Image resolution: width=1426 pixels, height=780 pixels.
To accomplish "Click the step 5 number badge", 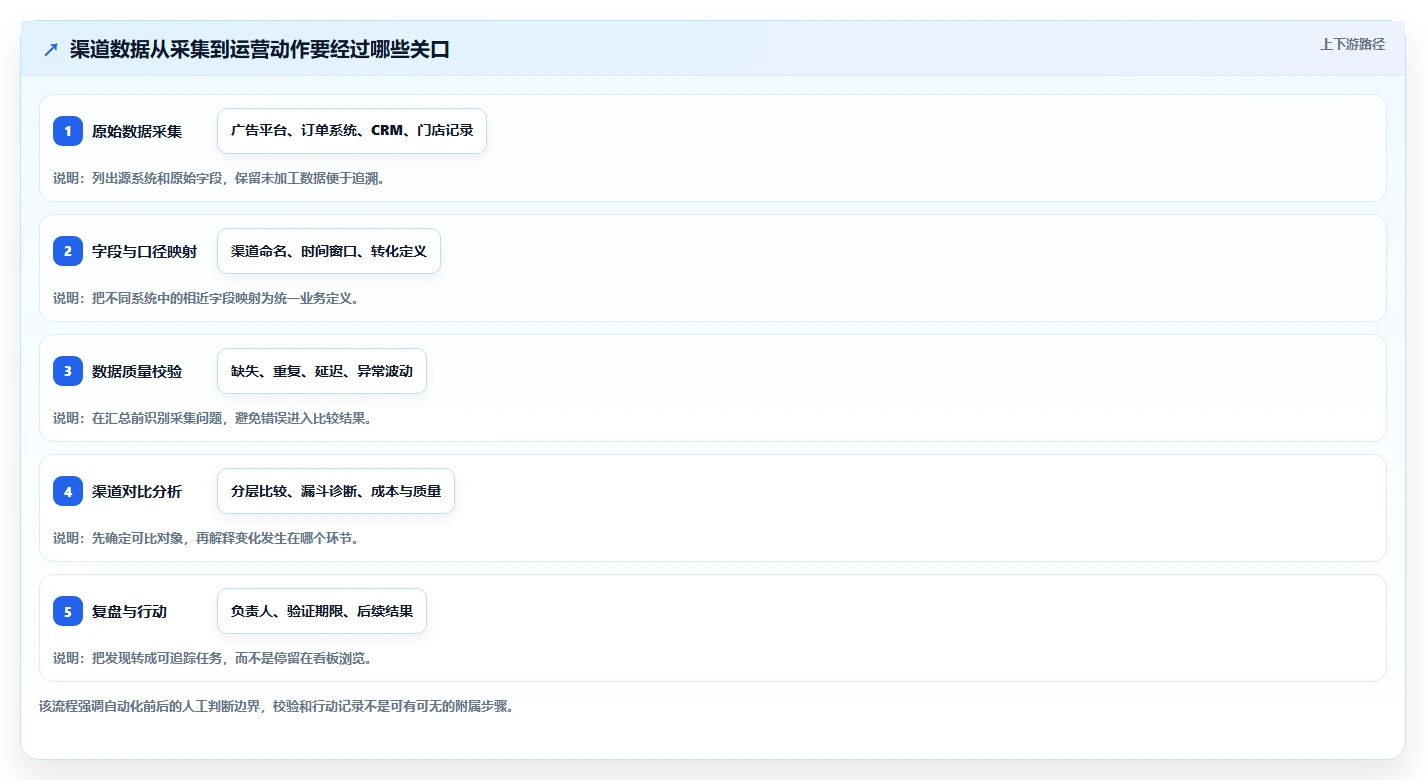I will pyautogui.click(x=68, y=611).
